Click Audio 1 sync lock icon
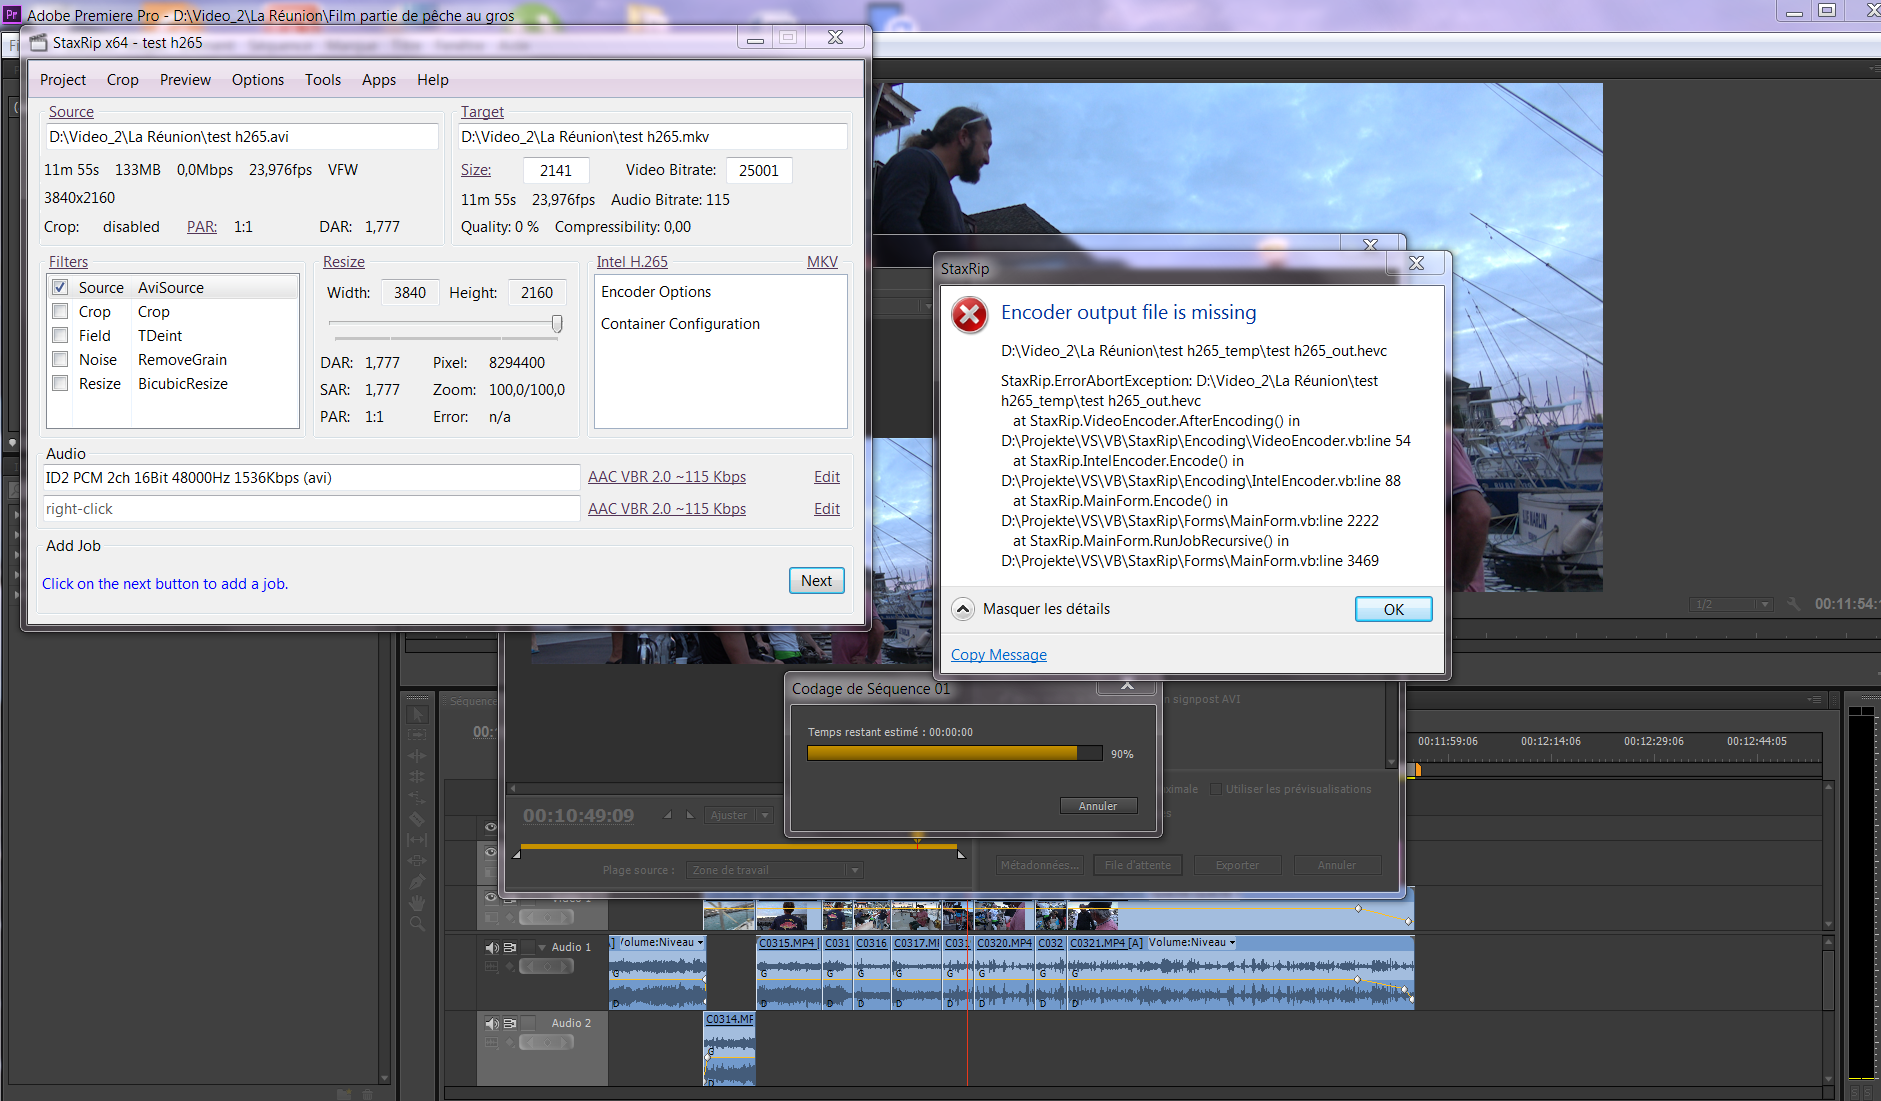This screenshot has height=1101, width=1881. (510, 947)
